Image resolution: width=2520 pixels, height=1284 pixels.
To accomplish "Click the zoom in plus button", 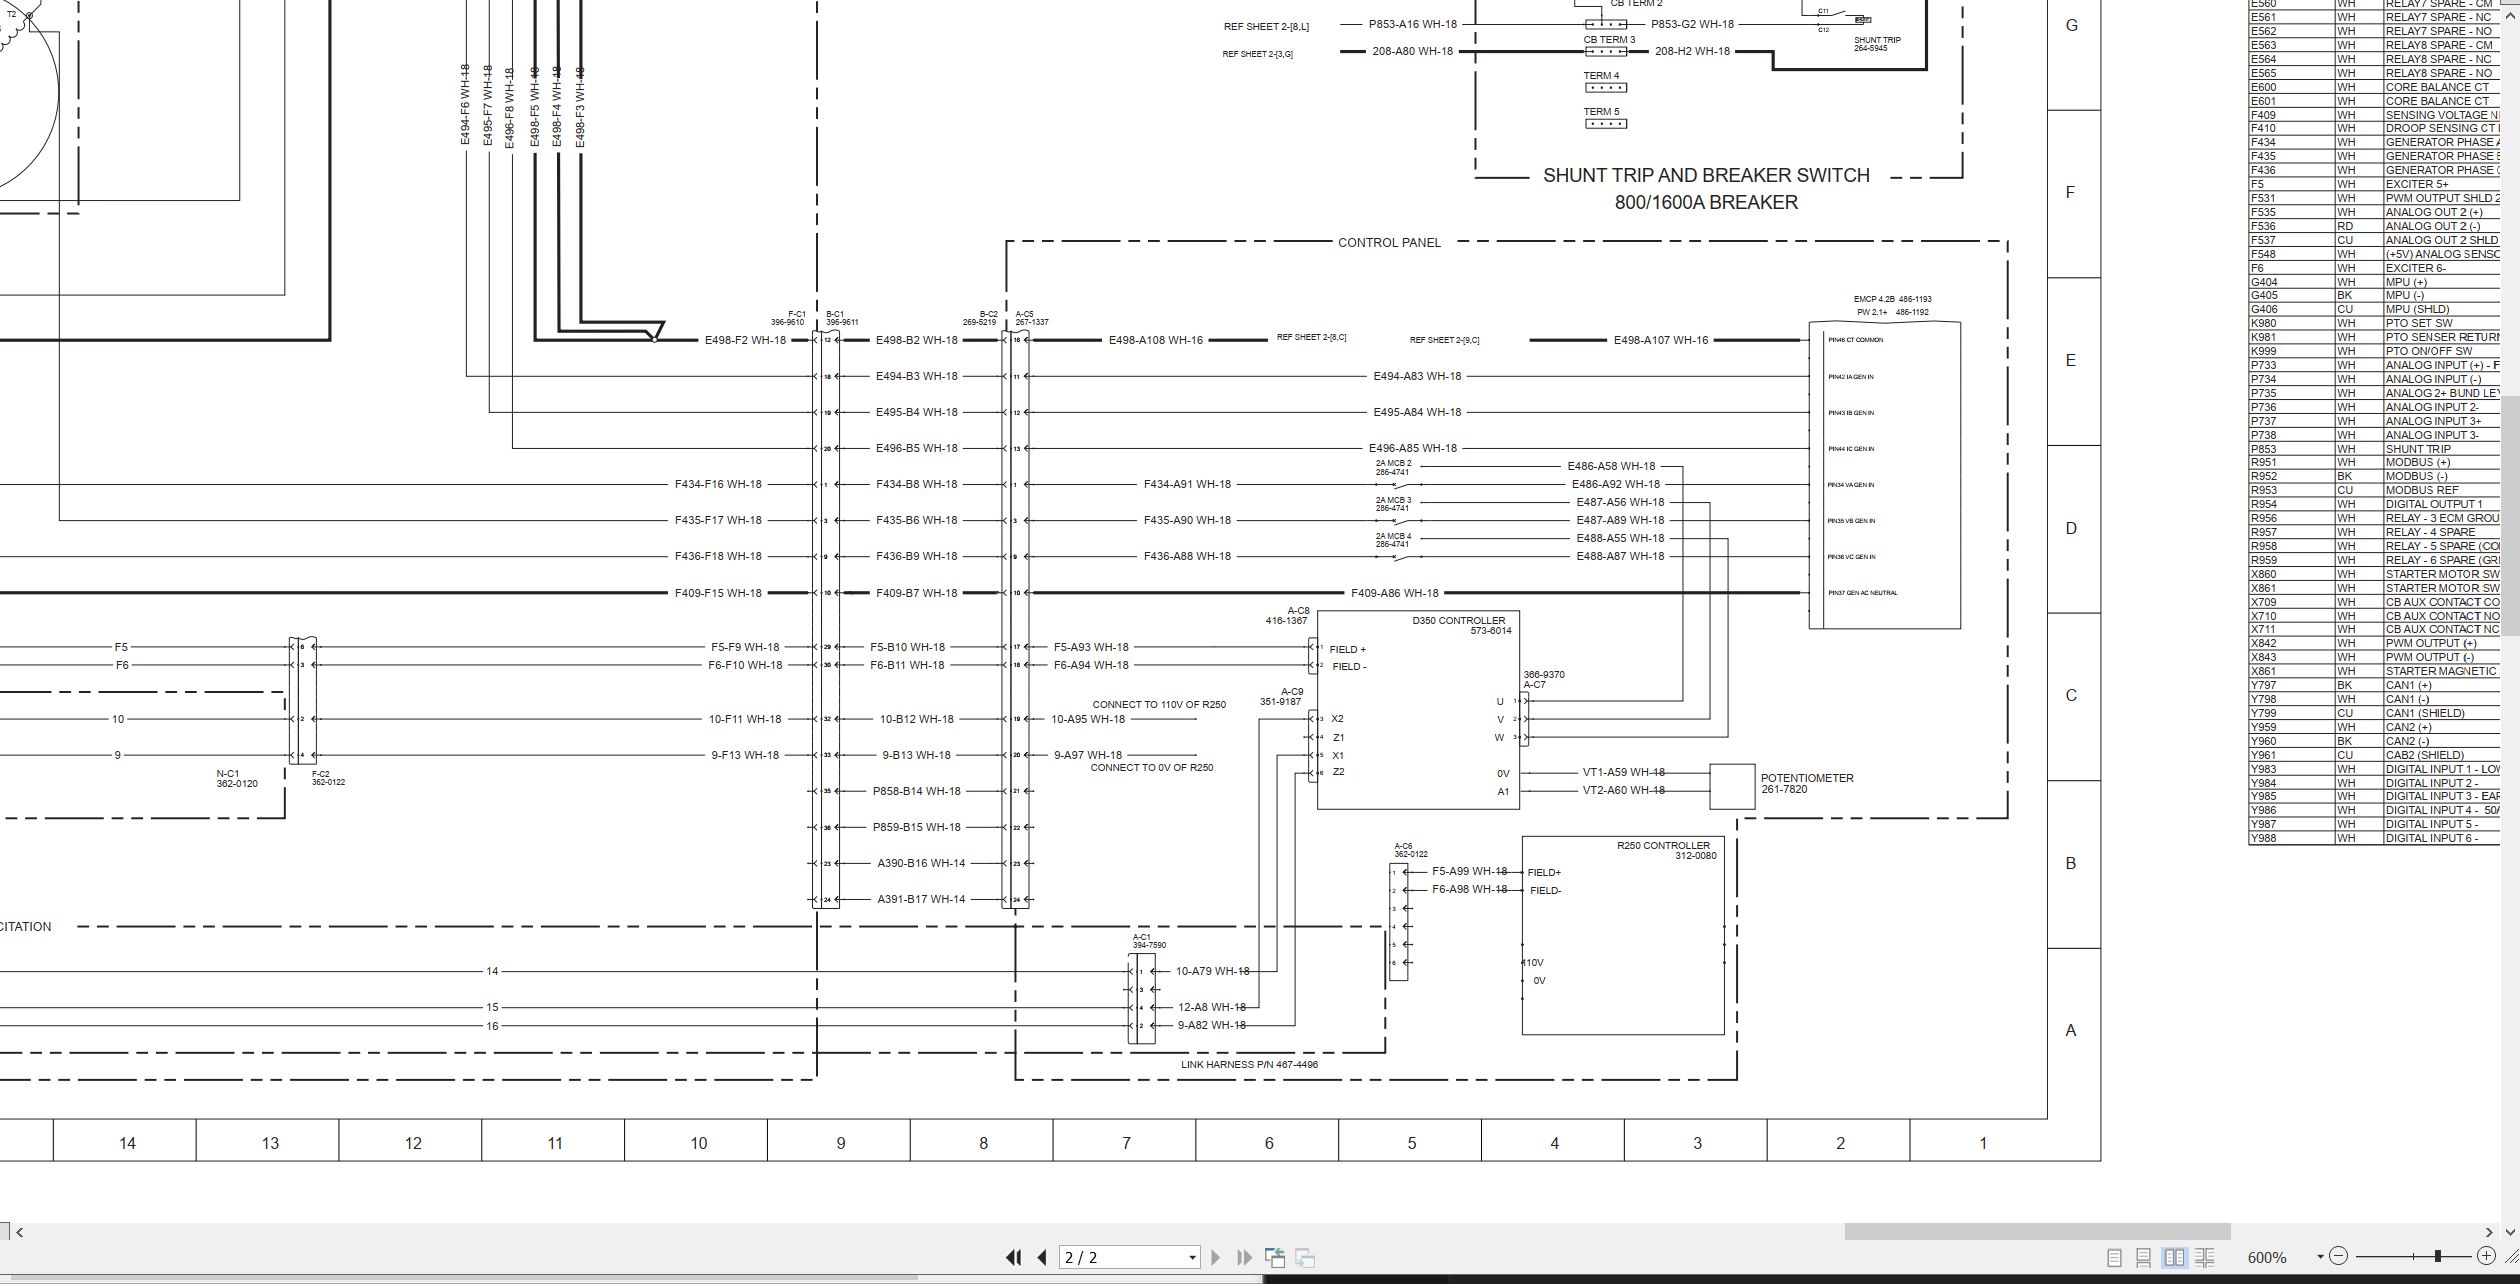I will tap(2486, 1256).
